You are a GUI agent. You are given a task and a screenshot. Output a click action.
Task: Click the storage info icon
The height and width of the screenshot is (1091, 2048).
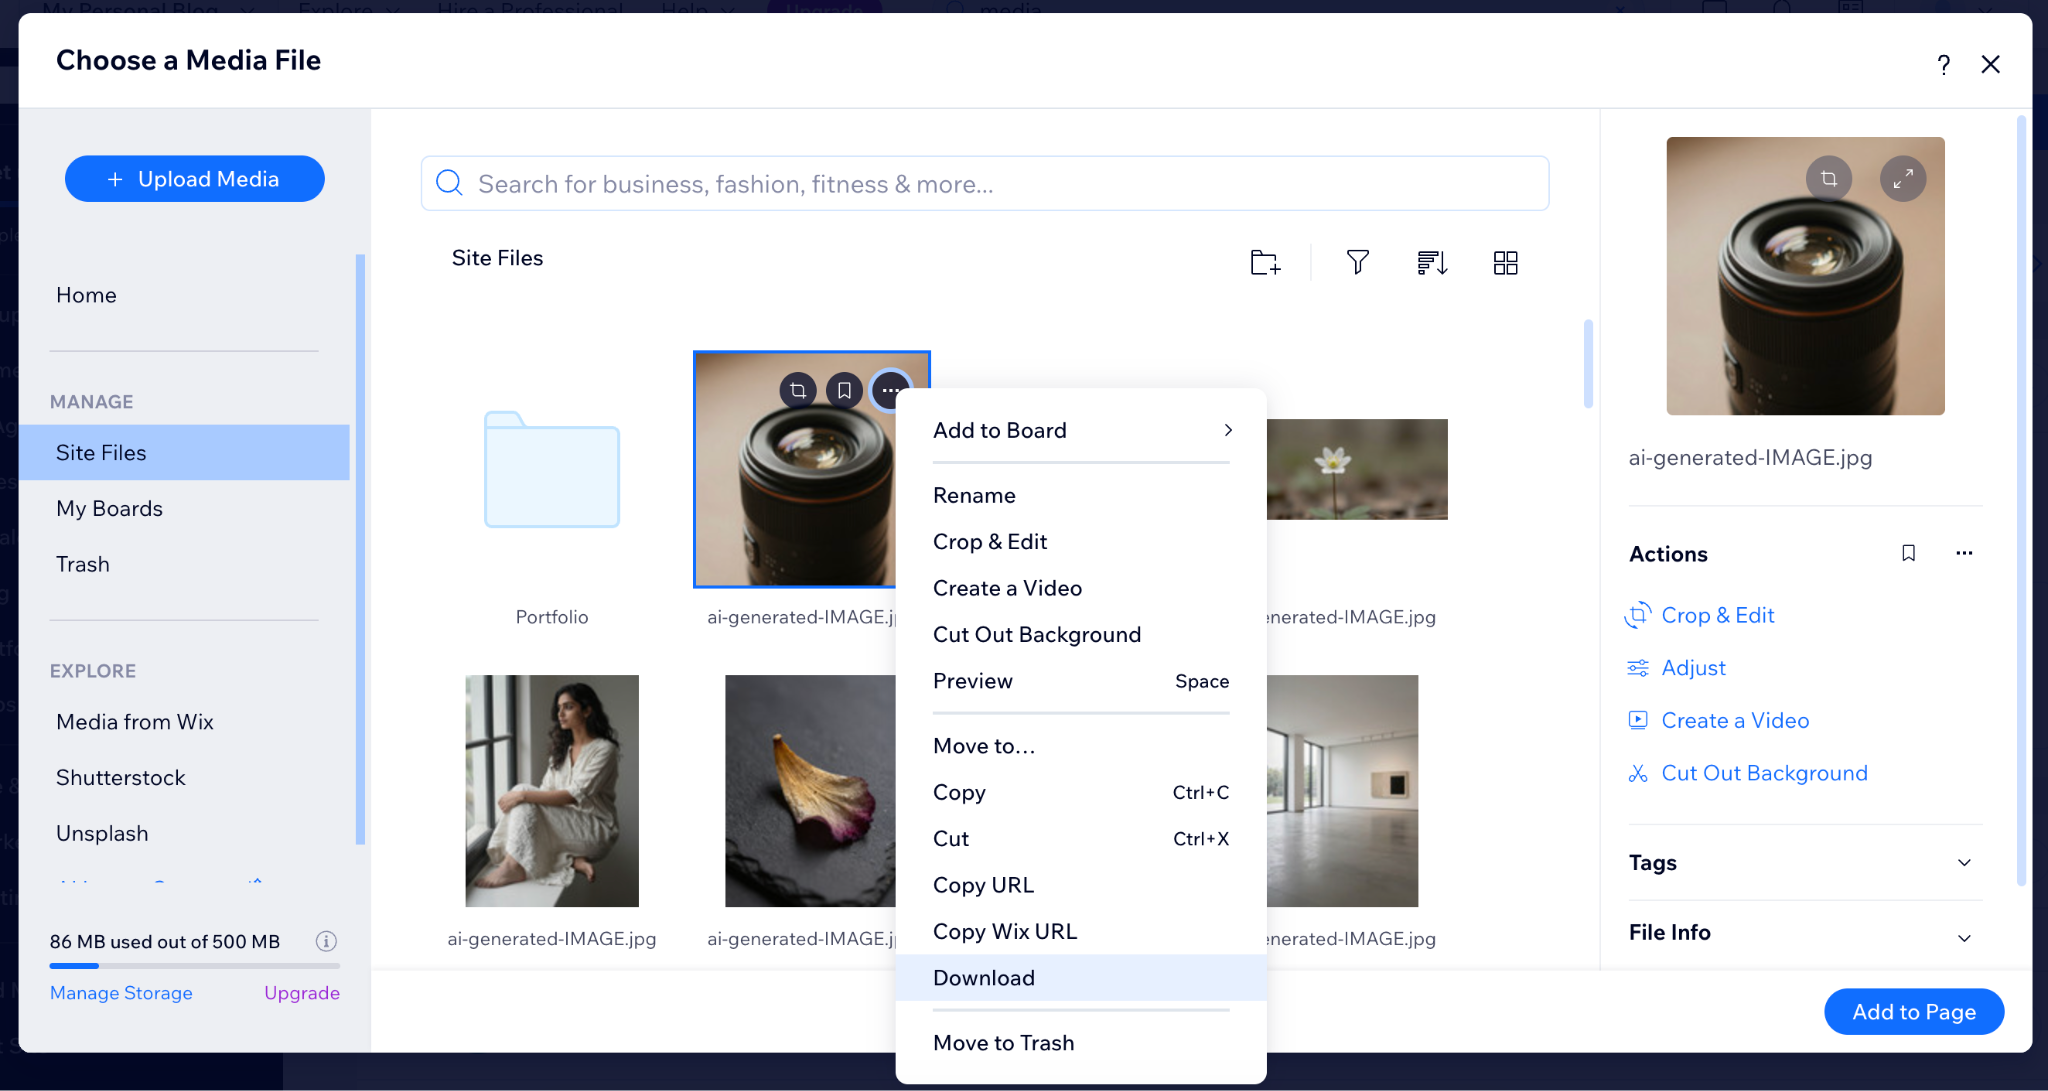[x=326, y=941]
